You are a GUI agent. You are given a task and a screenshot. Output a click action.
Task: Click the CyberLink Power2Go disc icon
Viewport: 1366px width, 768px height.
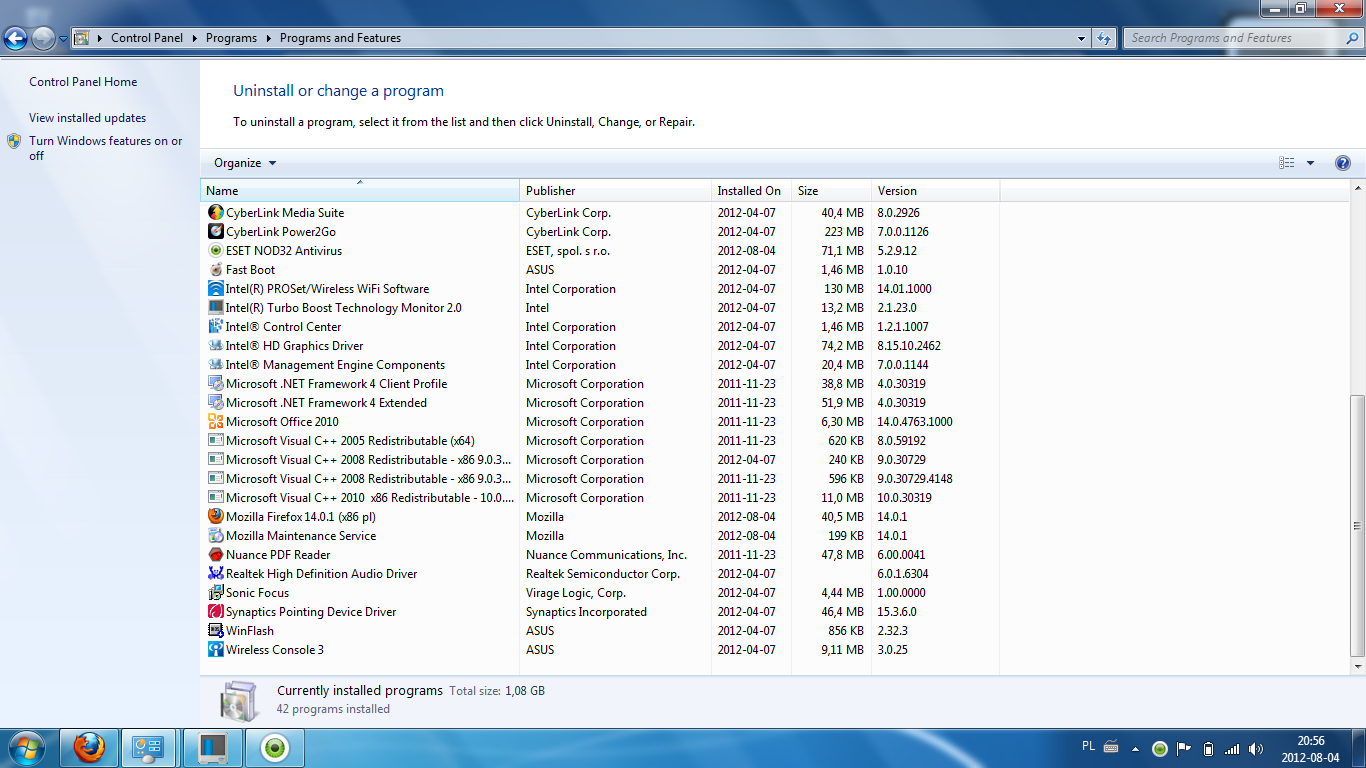[x=215, y=232]
